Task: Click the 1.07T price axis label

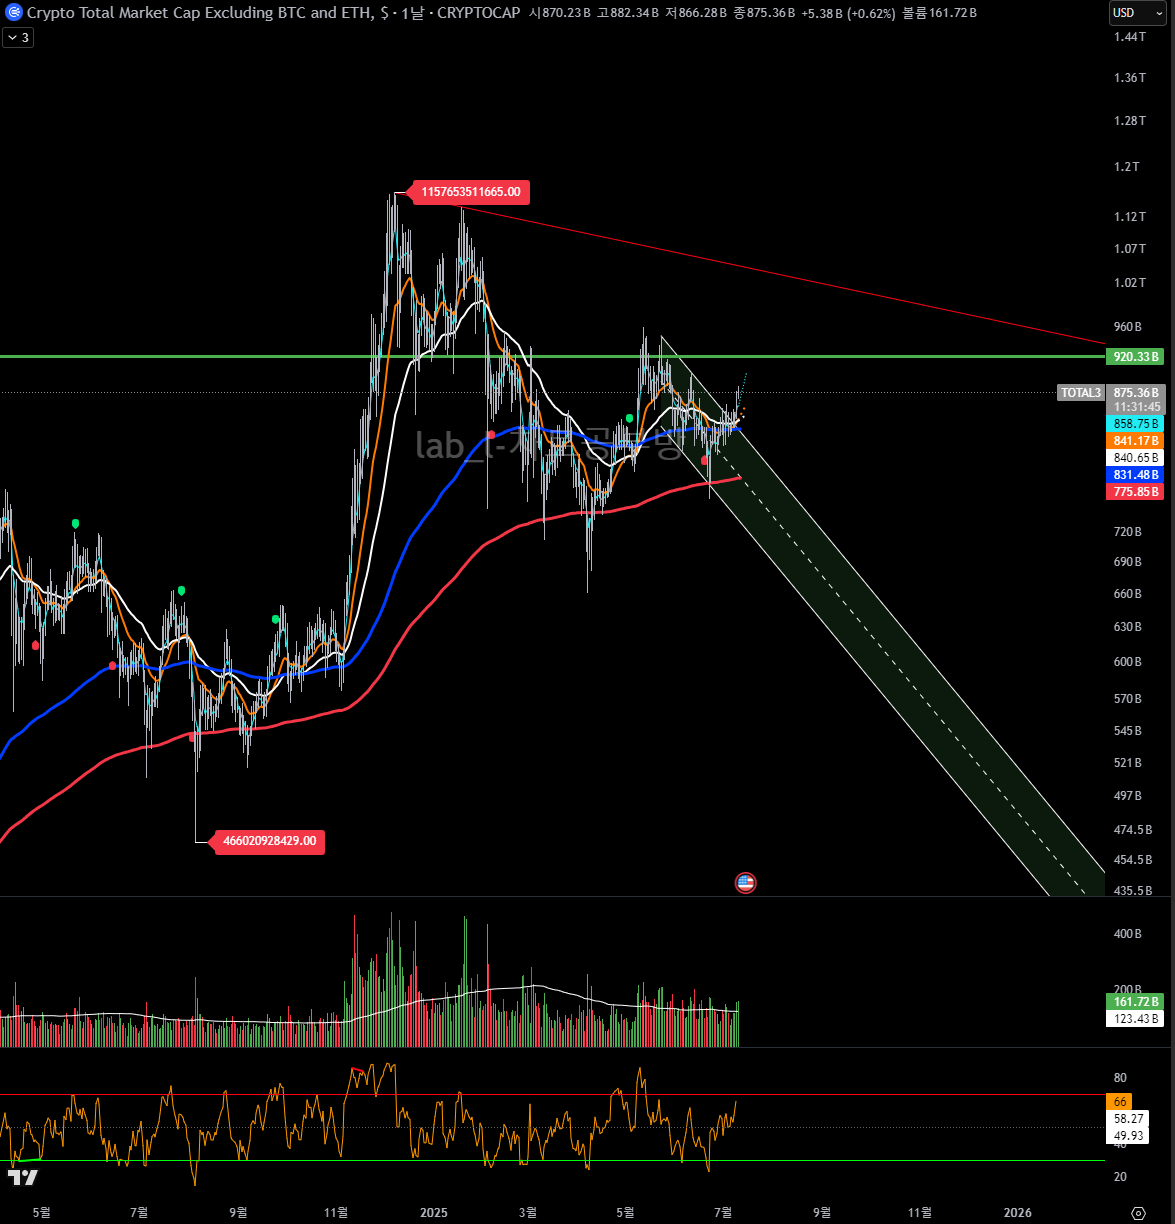Action: click(1130, 249)
